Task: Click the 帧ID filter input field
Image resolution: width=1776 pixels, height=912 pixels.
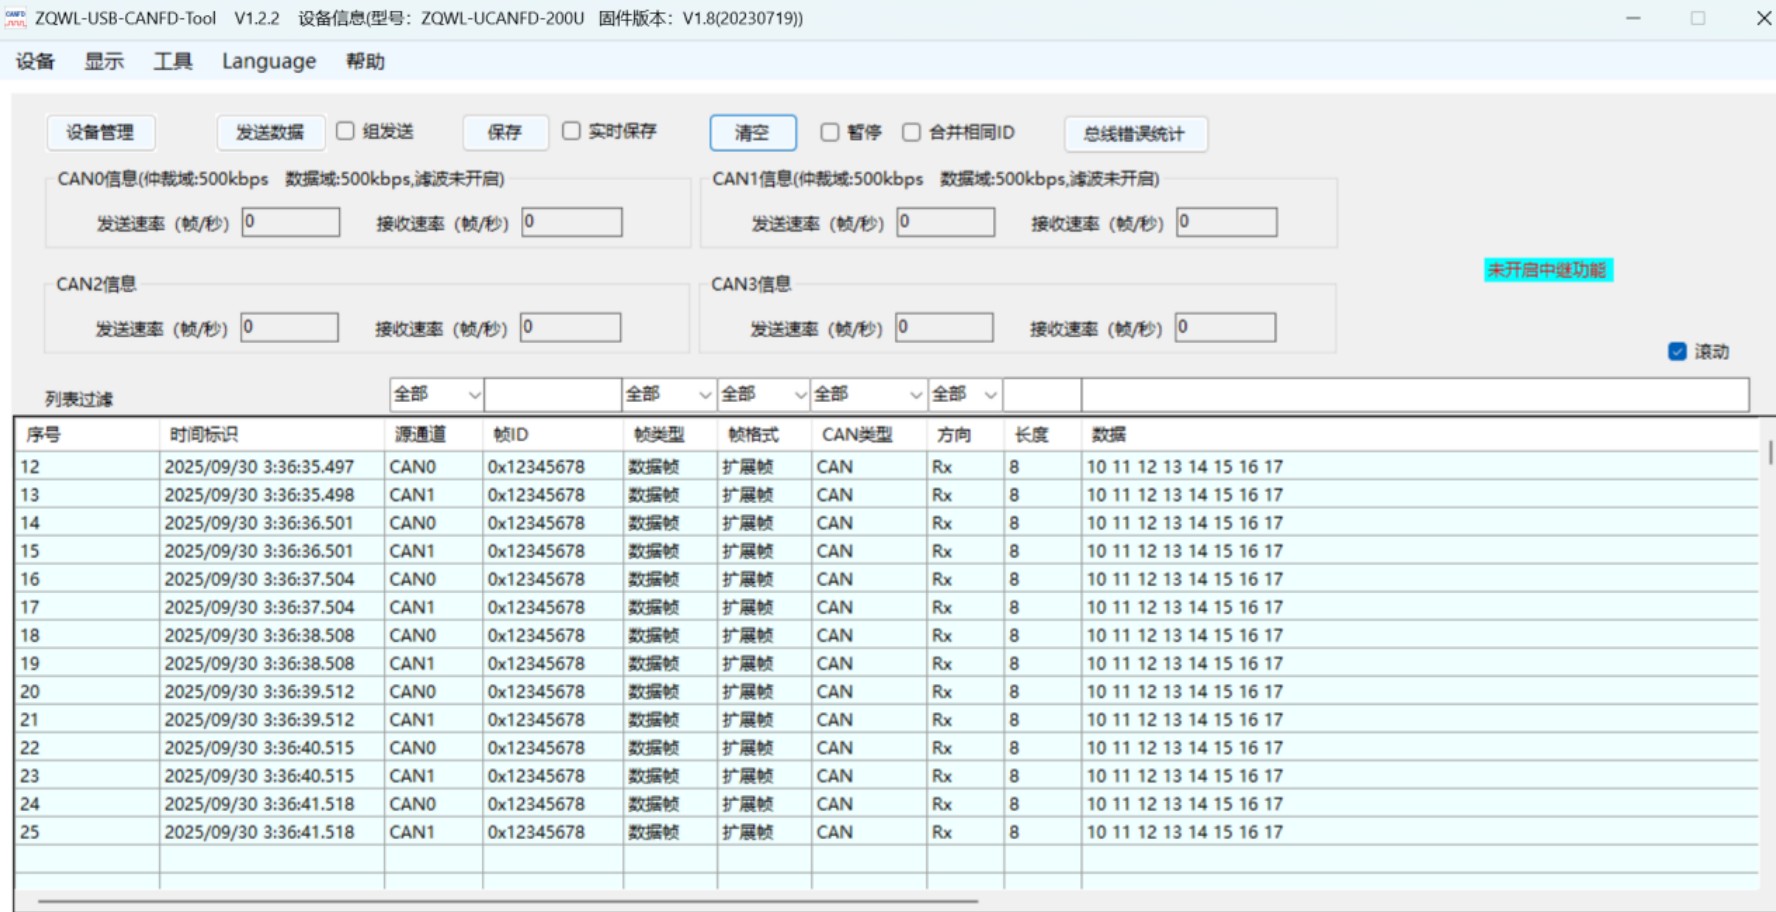Action: click(552, 395)
